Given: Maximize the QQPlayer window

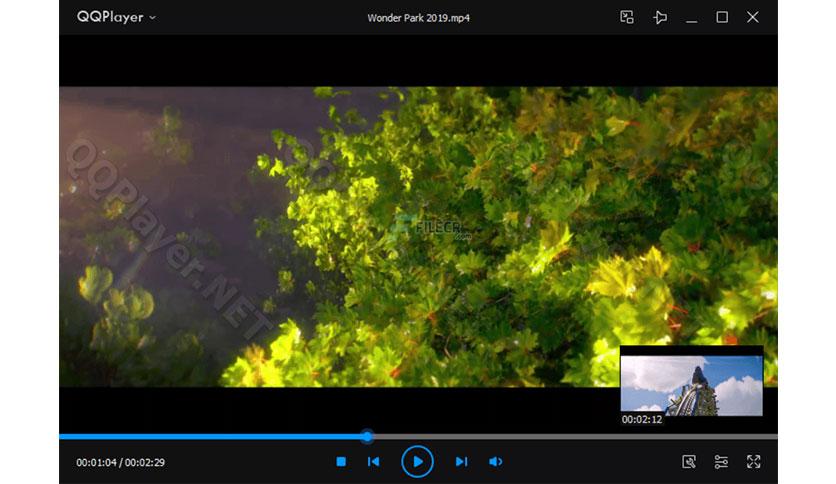Looking at the screenshot, I should [722, 17].
